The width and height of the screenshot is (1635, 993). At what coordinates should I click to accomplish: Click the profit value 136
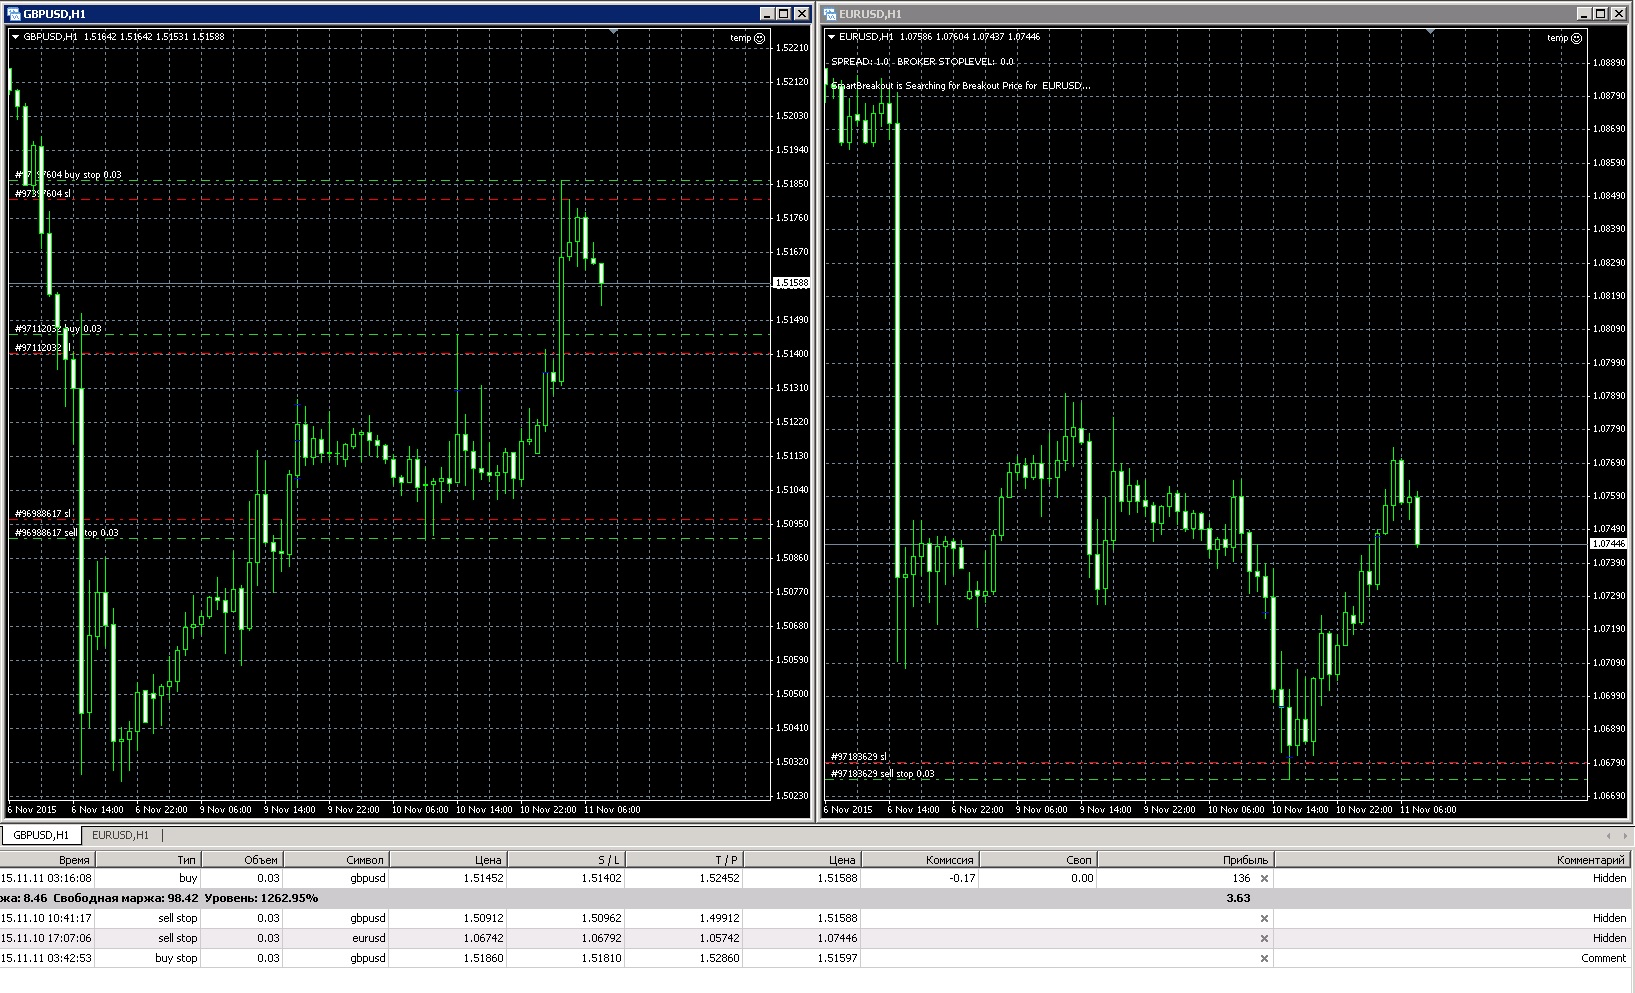1241,878
